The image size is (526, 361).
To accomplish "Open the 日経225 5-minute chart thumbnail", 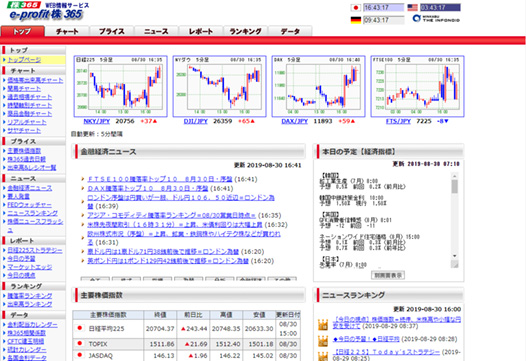I will 120,86.
